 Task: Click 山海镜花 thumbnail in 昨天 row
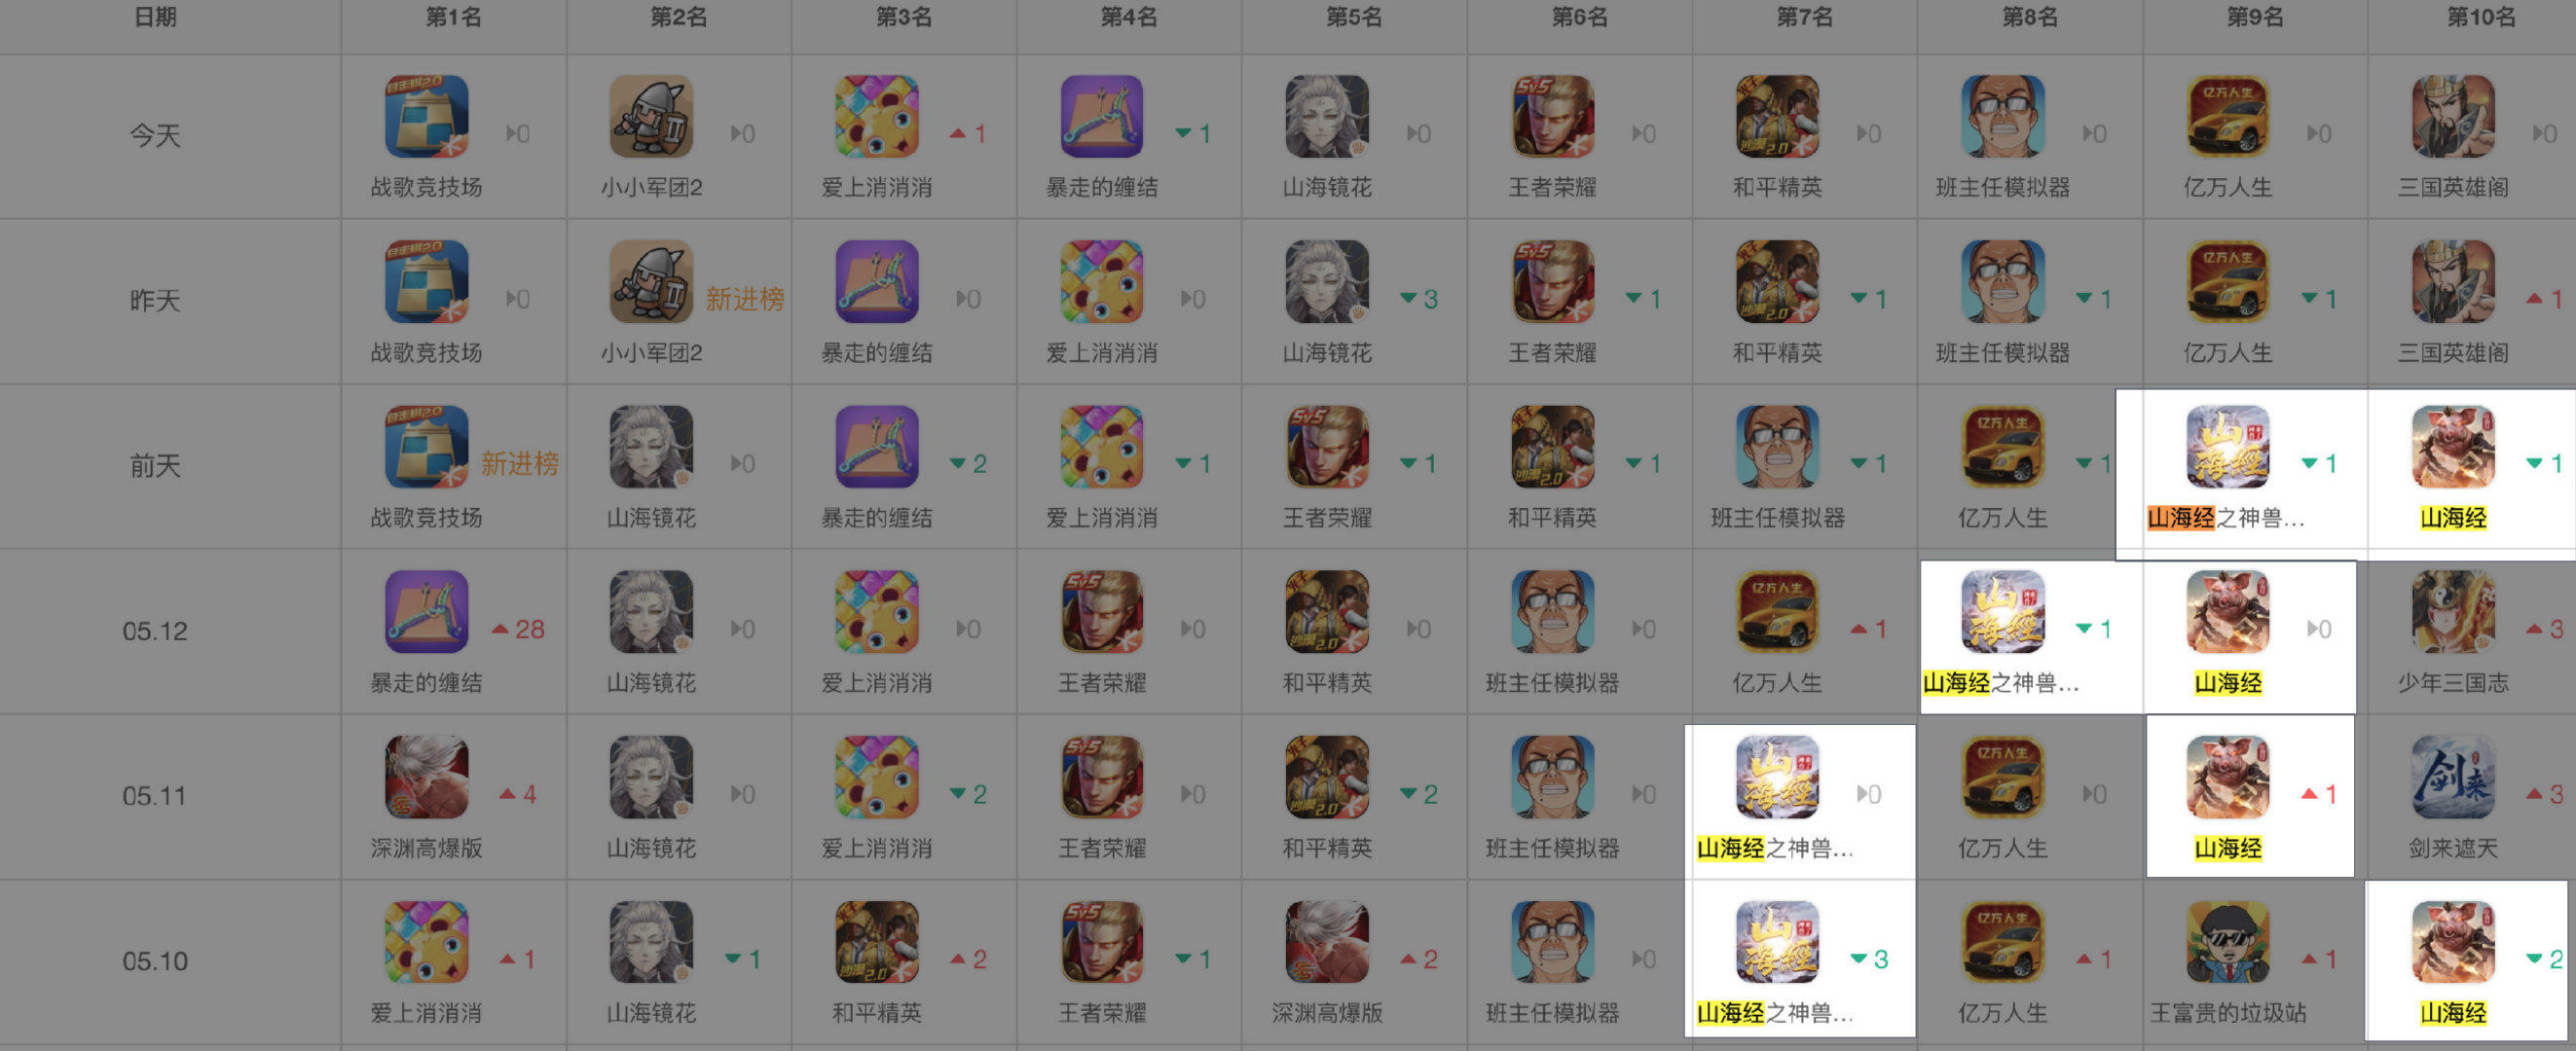[x=1327, y=281]
